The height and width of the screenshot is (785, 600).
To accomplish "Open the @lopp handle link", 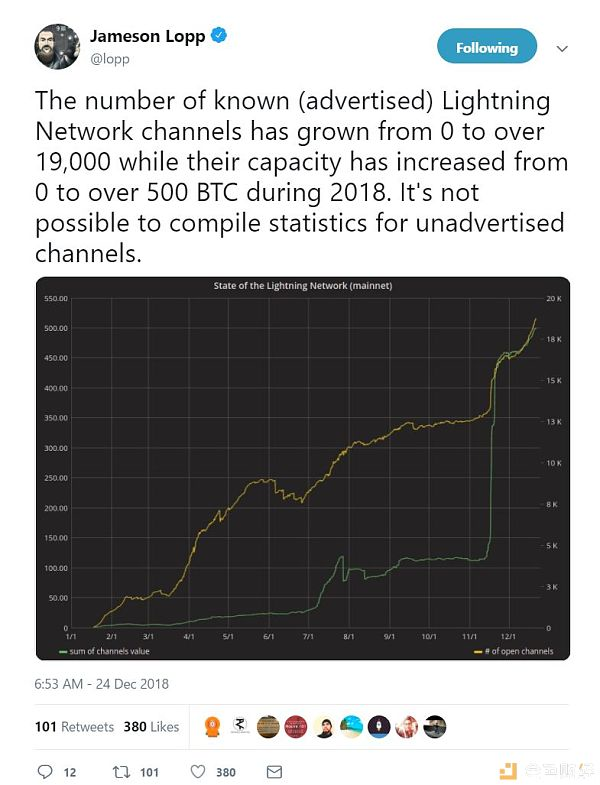I will click(x=110, y=59).
